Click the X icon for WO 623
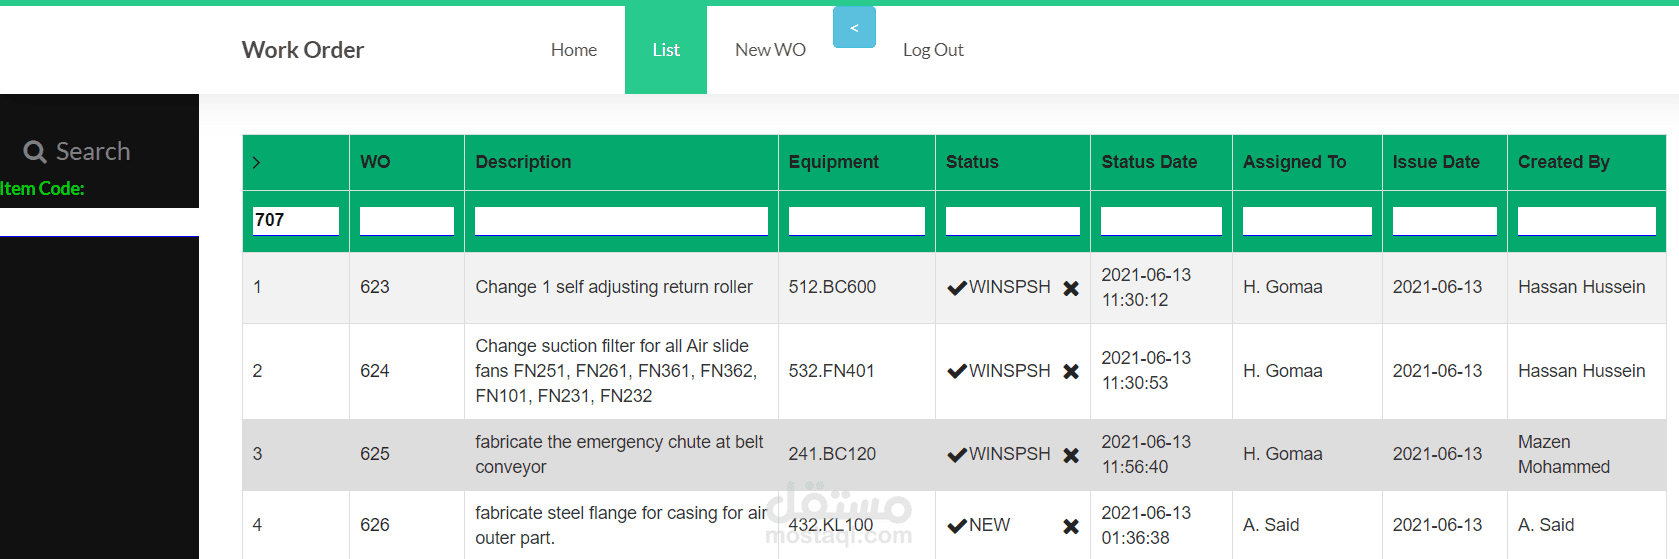The image size is (1679, 559). coord(1071,288)
